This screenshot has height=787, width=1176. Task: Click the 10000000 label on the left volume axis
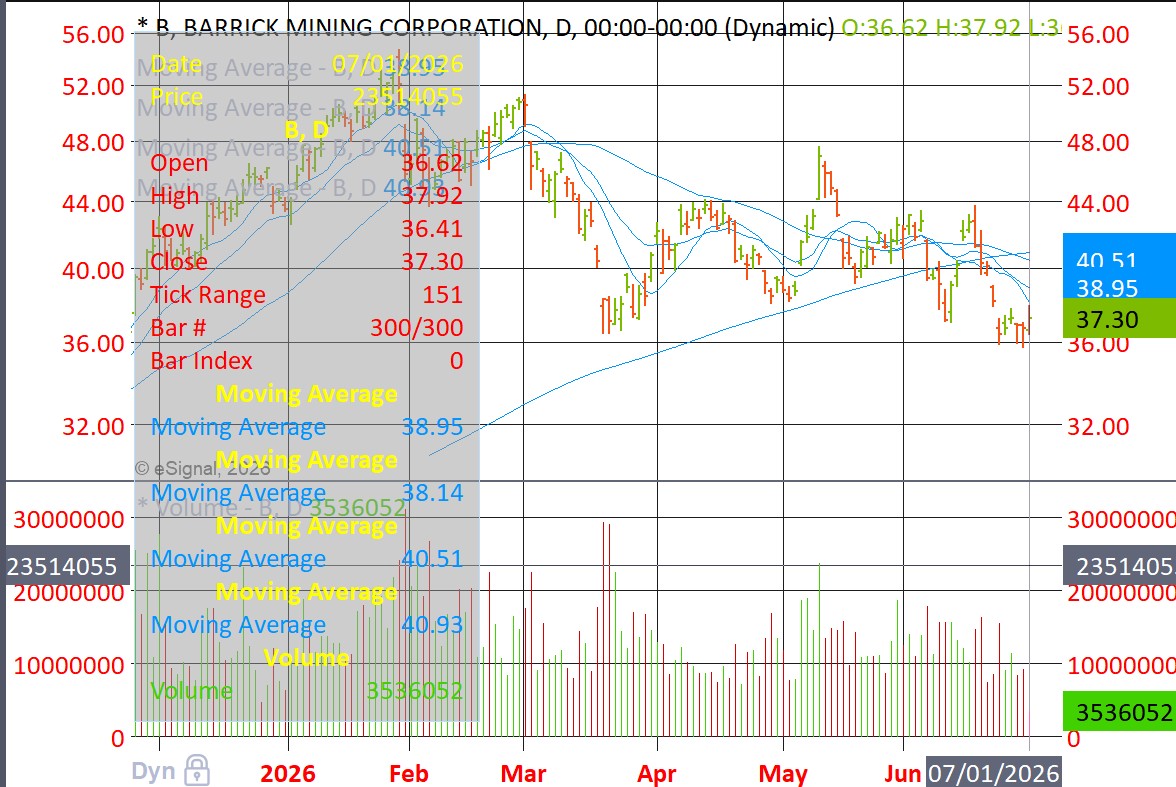tap(69, 665)
